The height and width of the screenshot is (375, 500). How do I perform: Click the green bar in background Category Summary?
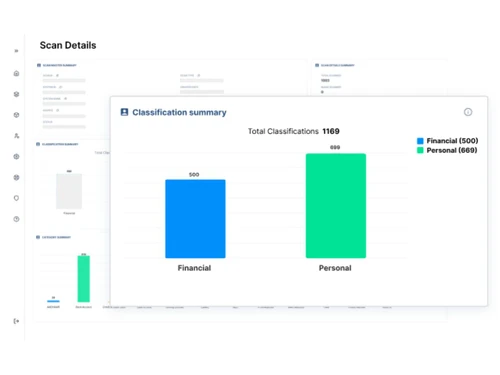[84, 279]
